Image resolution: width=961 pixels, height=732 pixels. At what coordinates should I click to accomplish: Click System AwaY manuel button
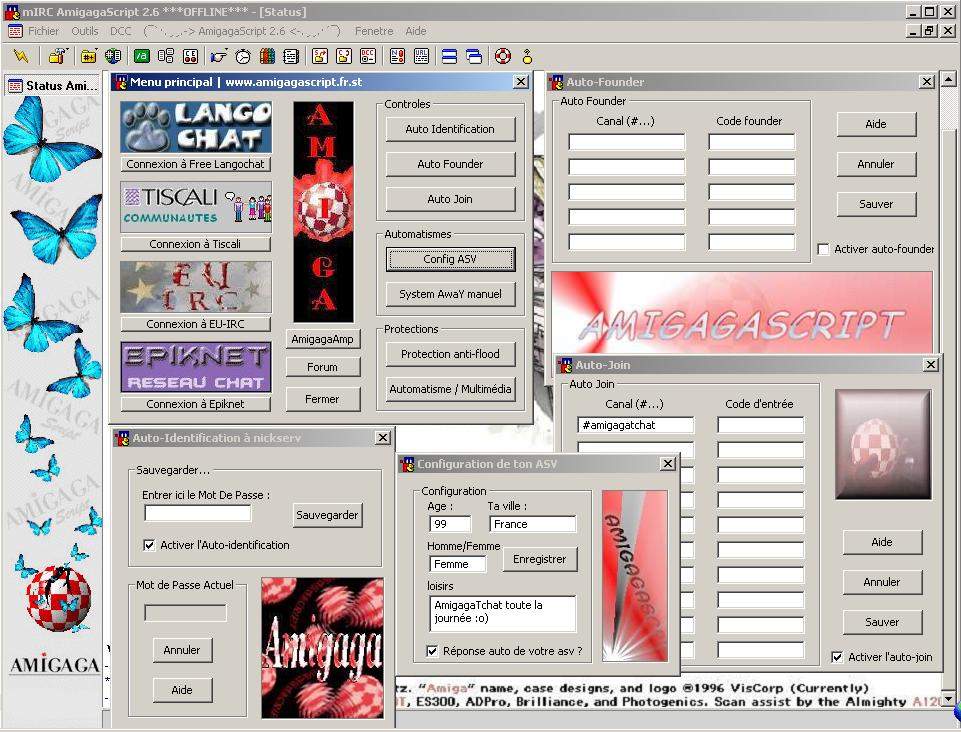[x=450, y=294]
